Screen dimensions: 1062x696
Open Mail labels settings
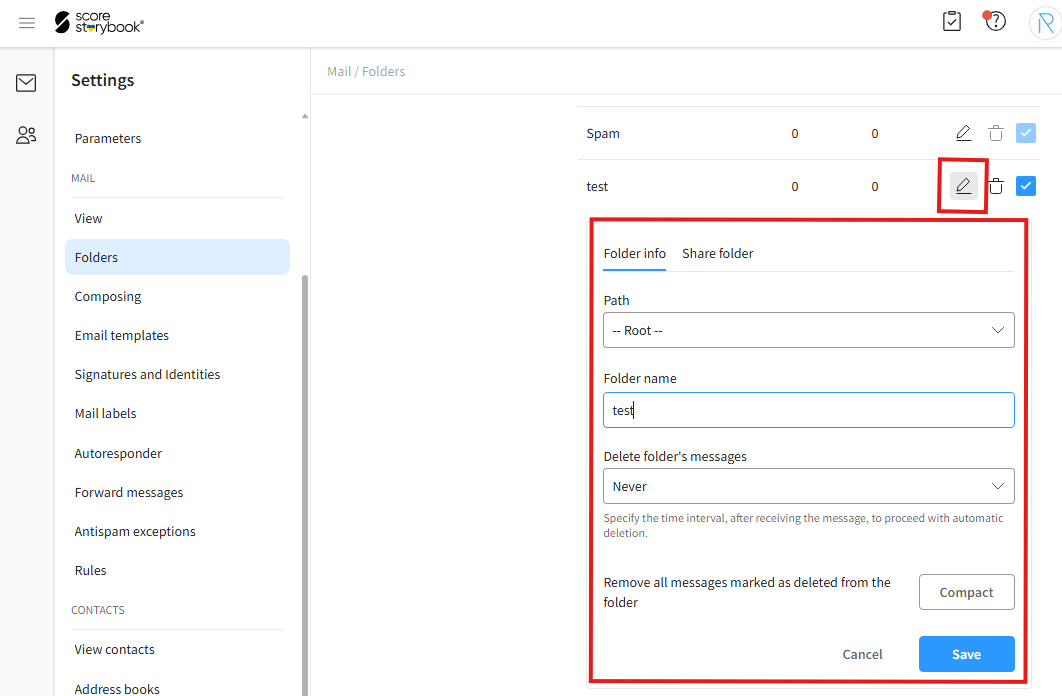tap(105, 414)
